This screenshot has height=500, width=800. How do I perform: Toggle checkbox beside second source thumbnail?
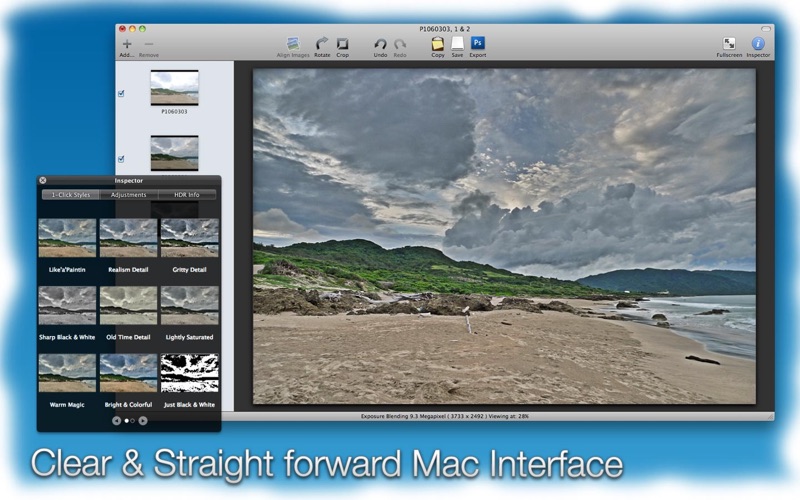[x=121, y=159]
